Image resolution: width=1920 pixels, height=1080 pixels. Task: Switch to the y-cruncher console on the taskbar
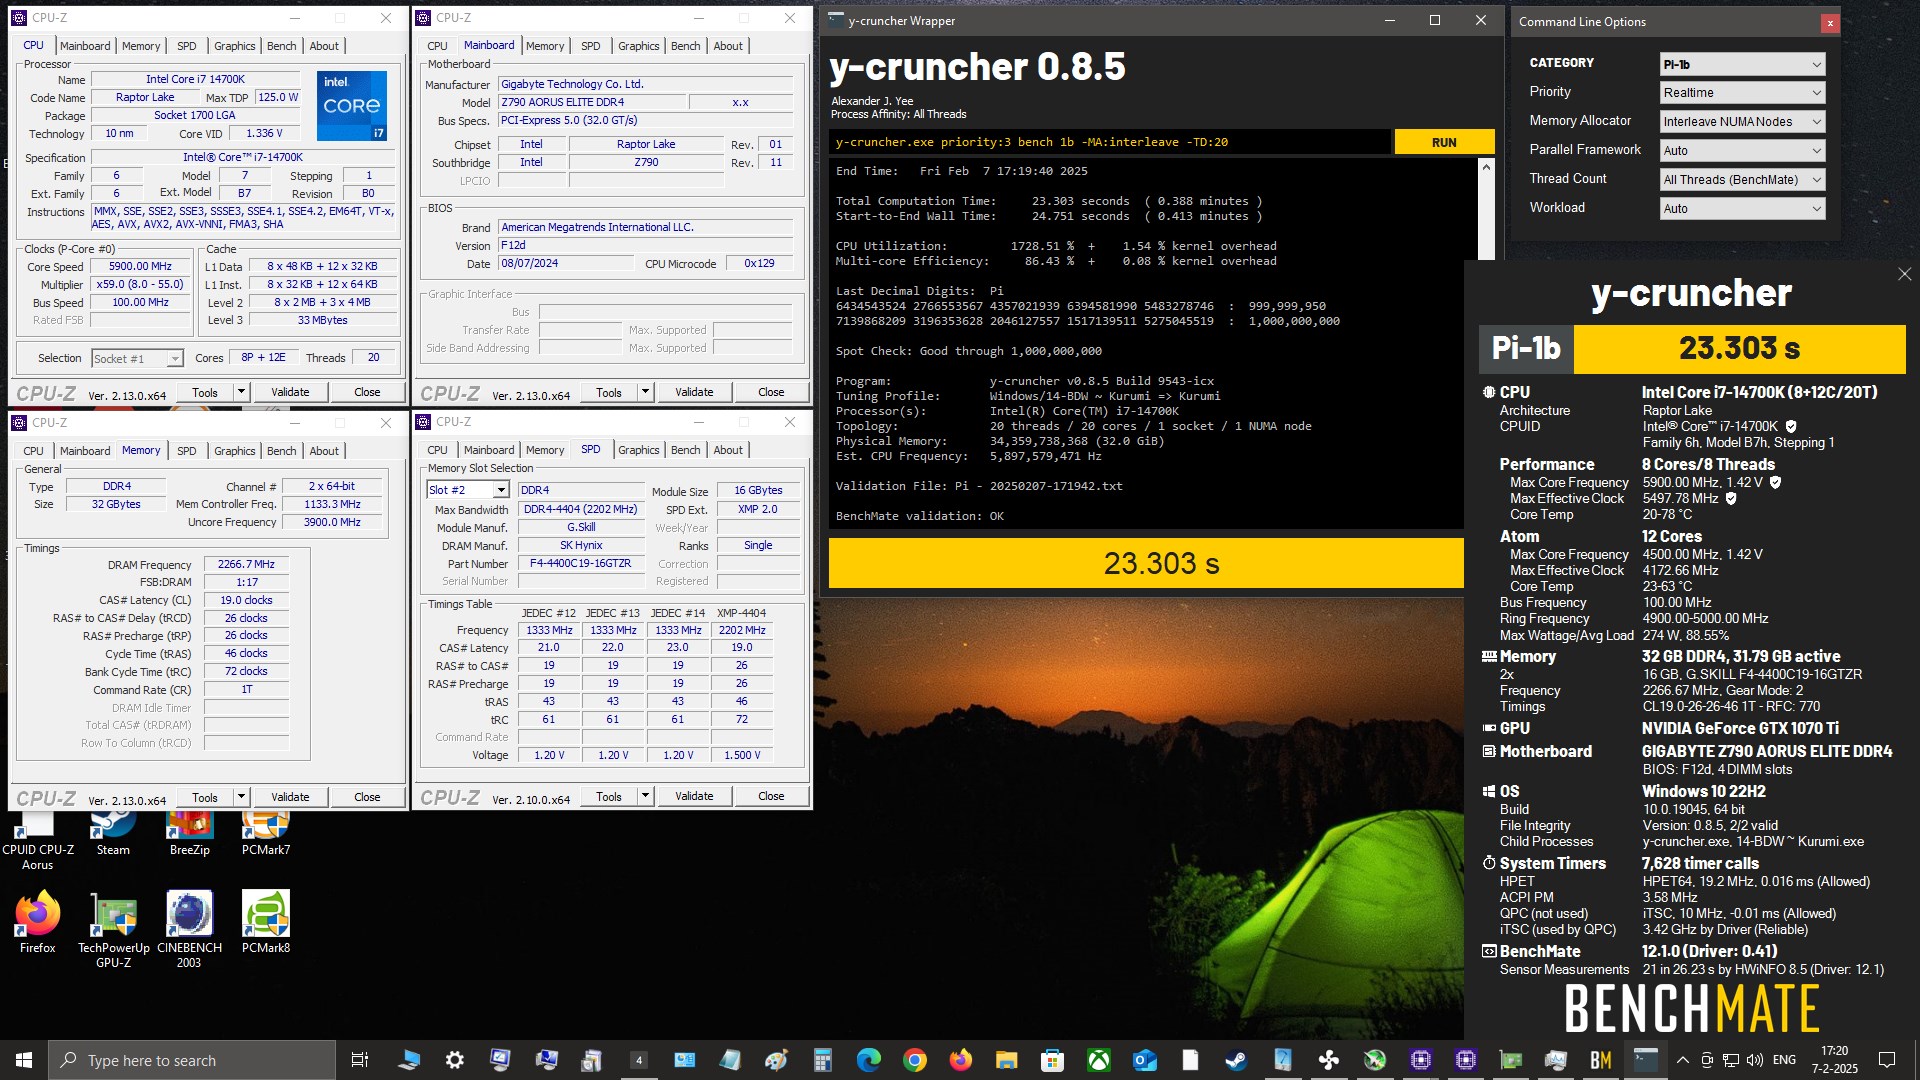tap(1646, 1060)
